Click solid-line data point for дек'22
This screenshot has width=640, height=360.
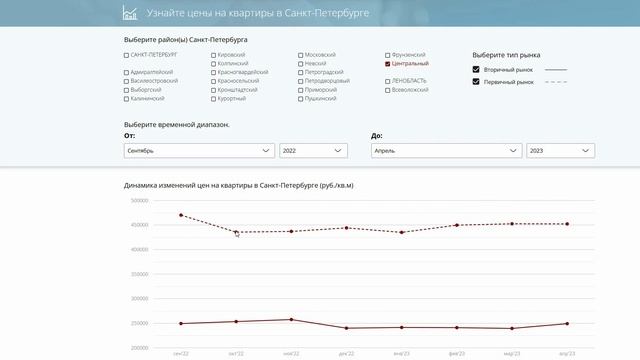tap(347, 328)
